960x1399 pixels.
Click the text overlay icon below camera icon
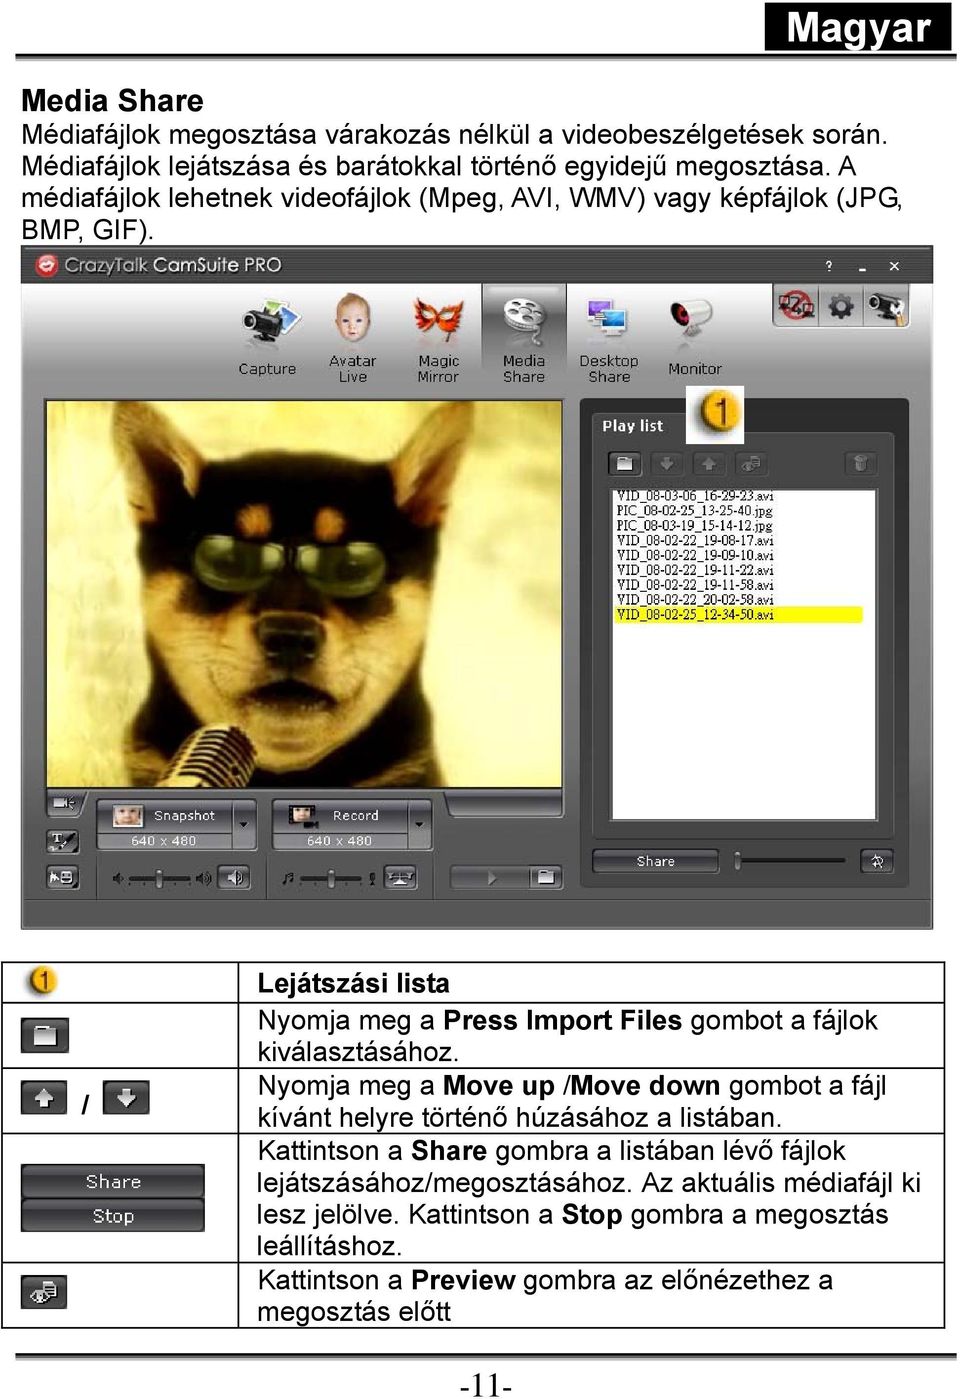[63, 841]
